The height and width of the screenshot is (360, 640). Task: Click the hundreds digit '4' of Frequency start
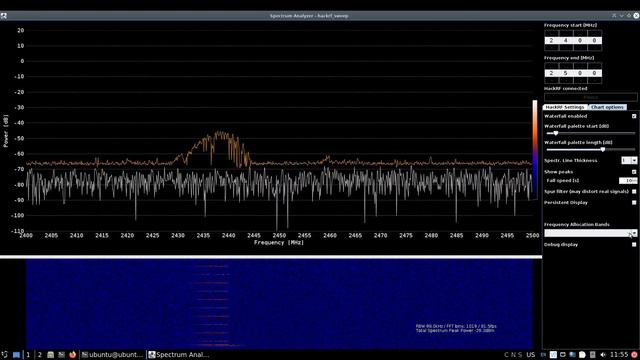(x=566, y=40)
